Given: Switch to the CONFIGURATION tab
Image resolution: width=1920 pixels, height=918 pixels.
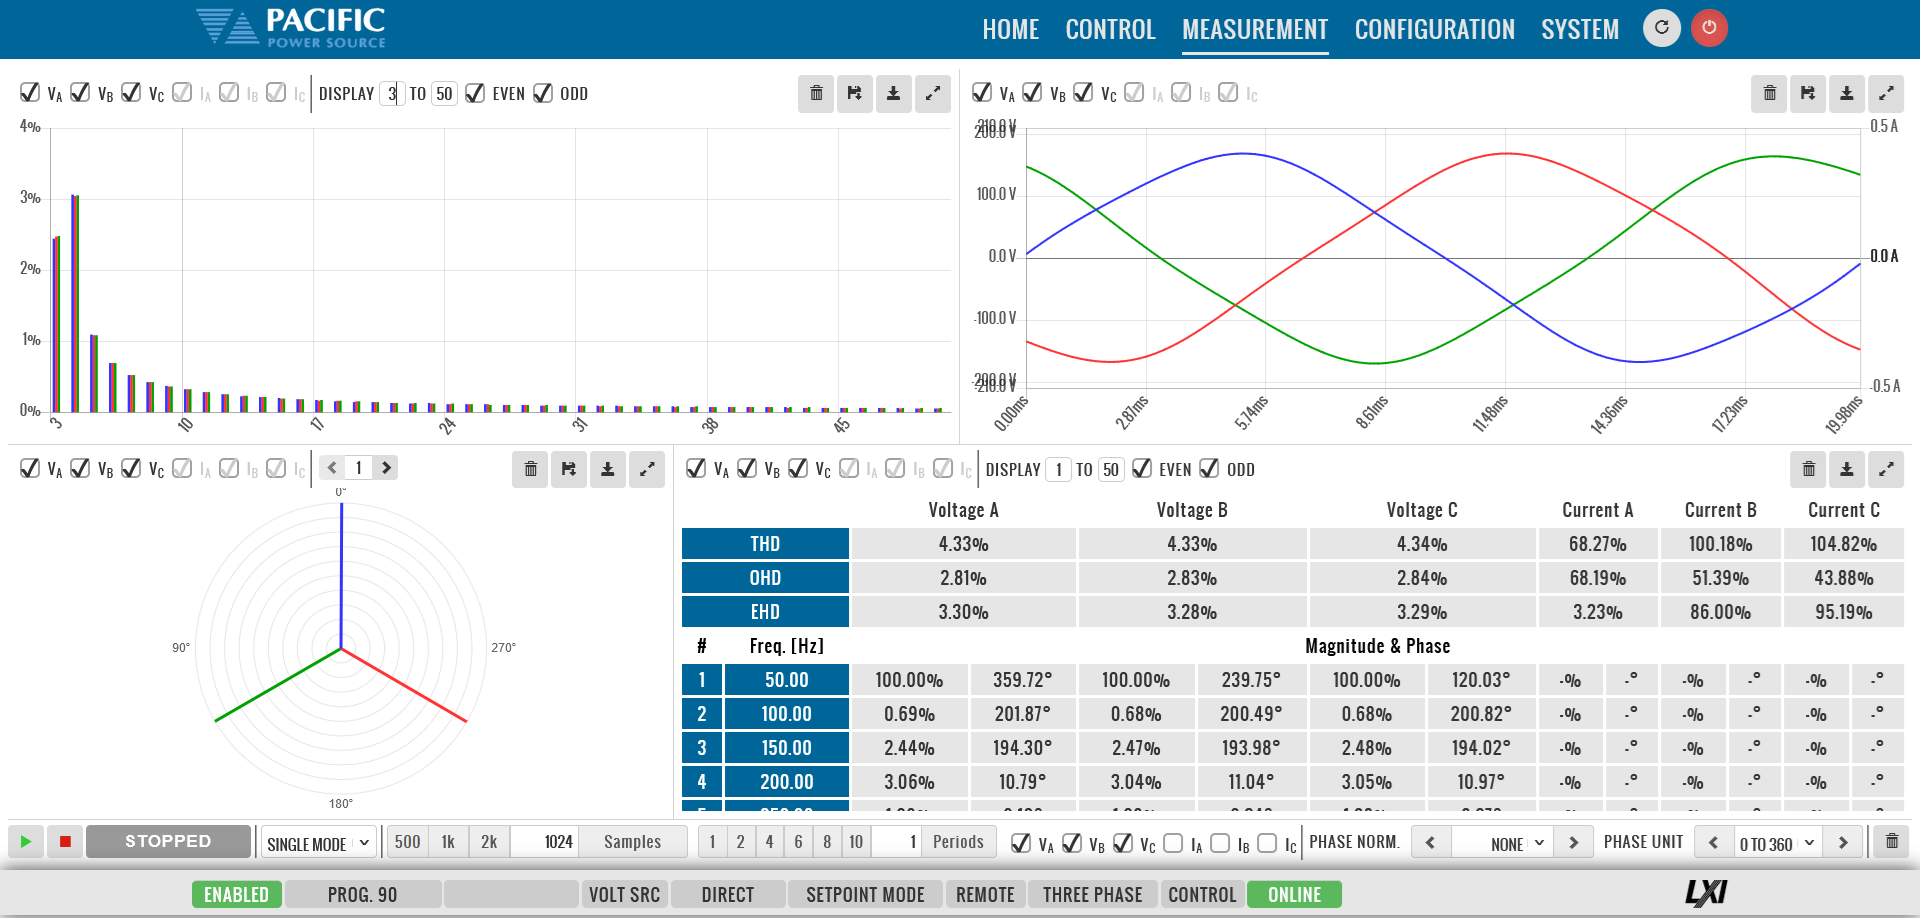Looking at the screenshot, I should 1435,29.
